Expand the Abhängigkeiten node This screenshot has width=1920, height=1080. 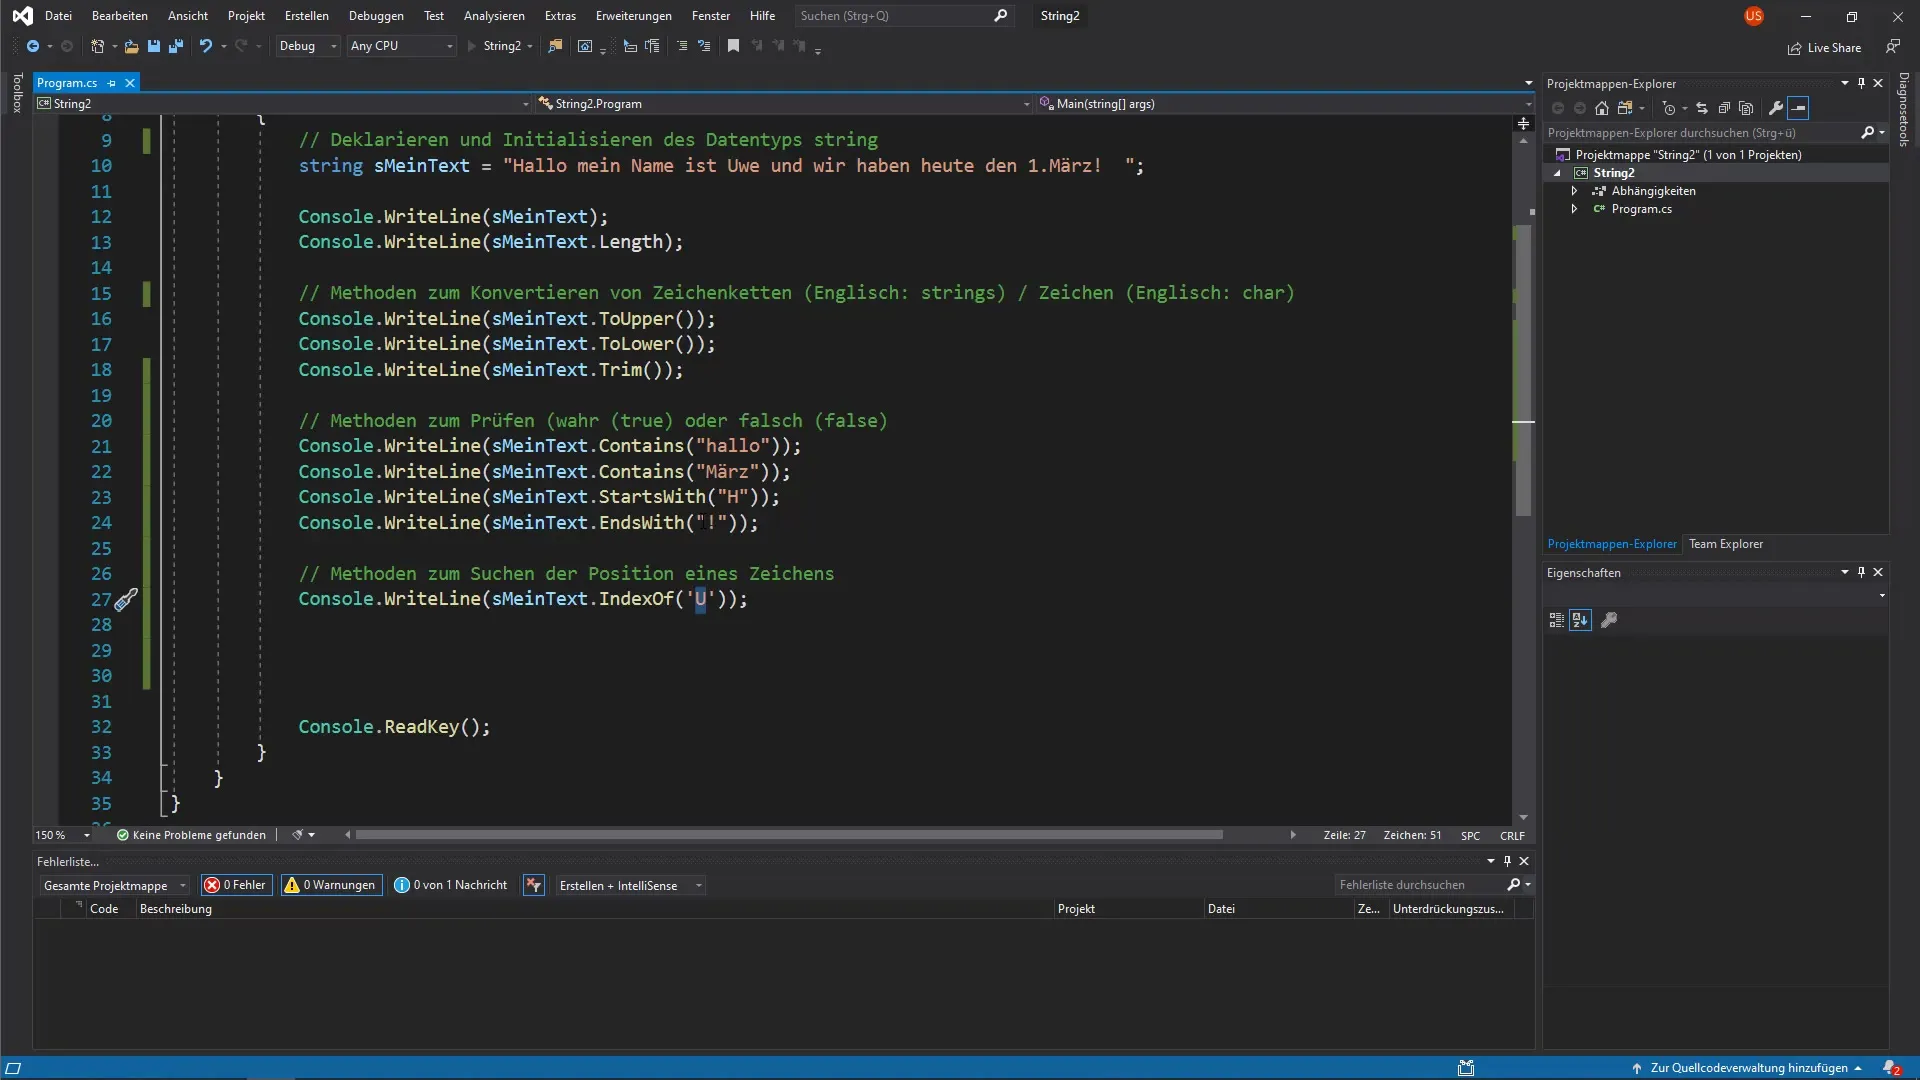[1575, 191]
